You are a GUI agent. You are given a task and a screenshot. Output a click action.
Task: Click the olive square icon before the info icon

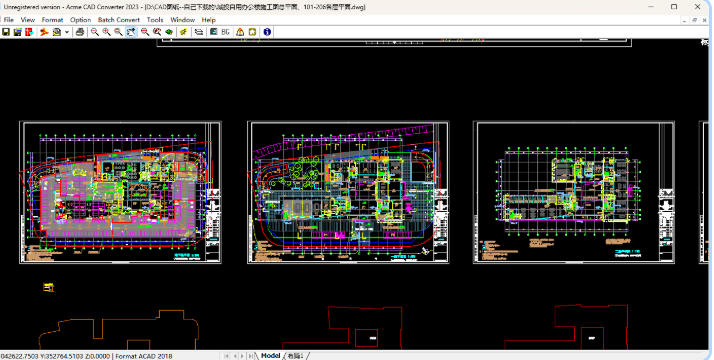pyautogui.click(x=252, y=32)
